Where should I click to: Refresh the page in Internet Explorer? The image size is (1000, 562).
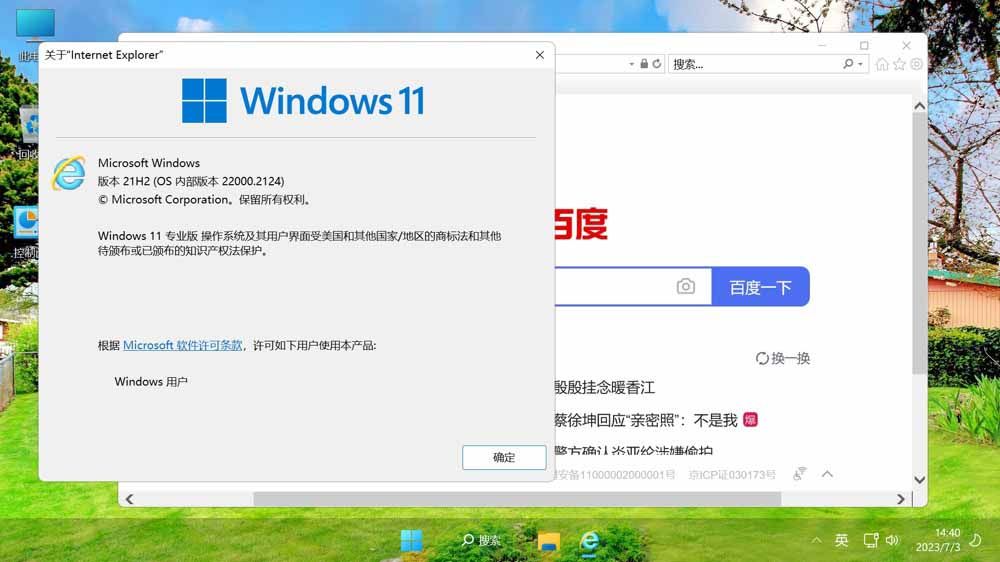click(x=657, y=64)
